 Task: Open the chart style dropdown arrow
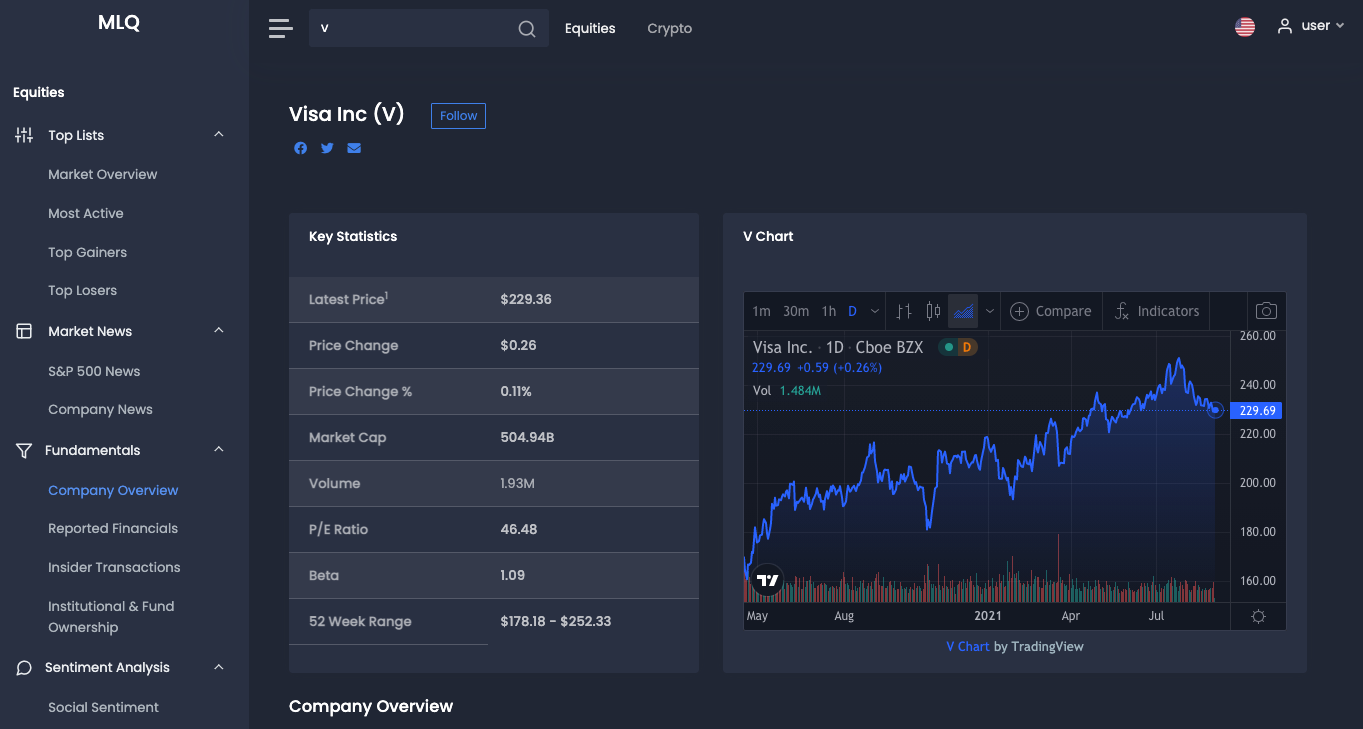(990, 311)
